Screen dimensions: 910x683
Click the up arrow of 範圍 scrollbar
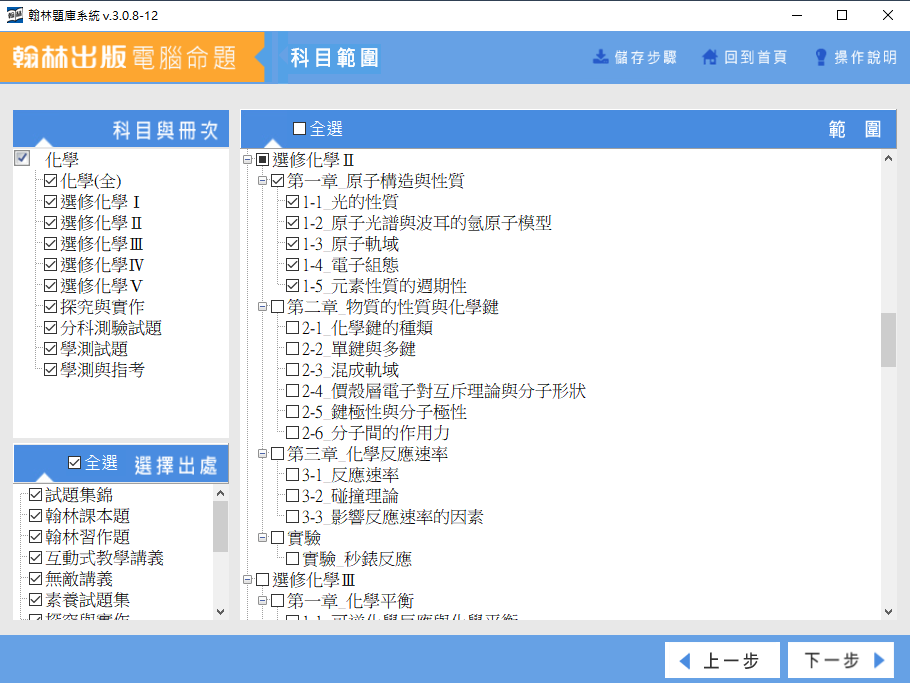(888, 158)
